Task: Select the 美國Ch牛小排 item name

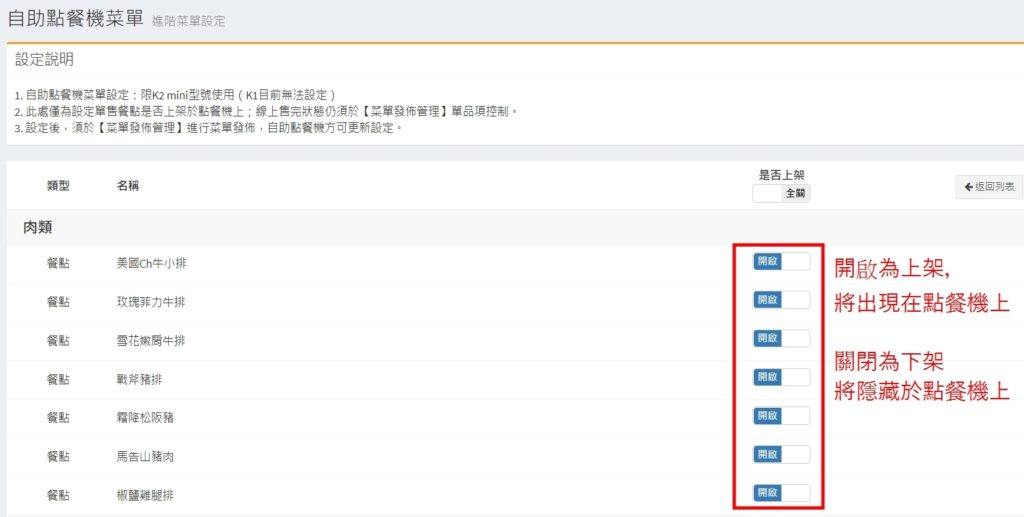Action: (x=151, y=263)
